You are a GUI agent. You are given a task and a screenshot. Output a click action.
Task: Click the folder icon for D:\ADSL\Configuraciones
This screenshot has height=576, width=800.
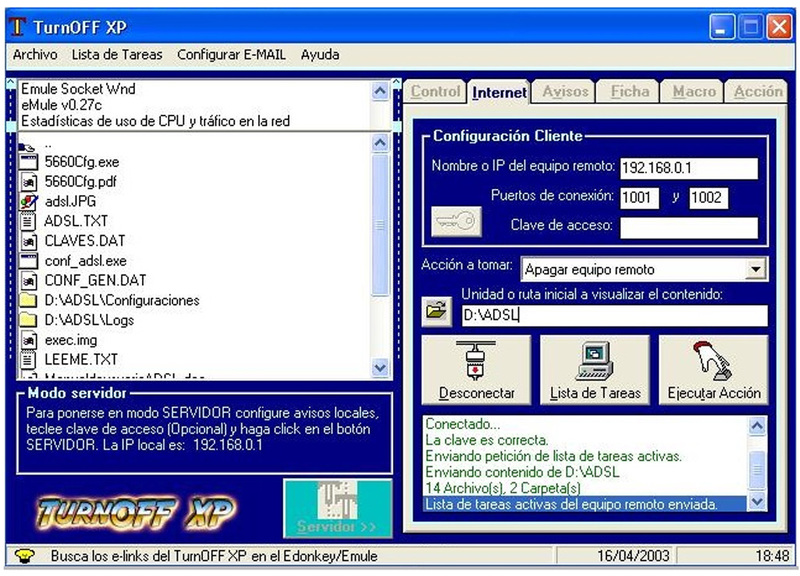28,300
